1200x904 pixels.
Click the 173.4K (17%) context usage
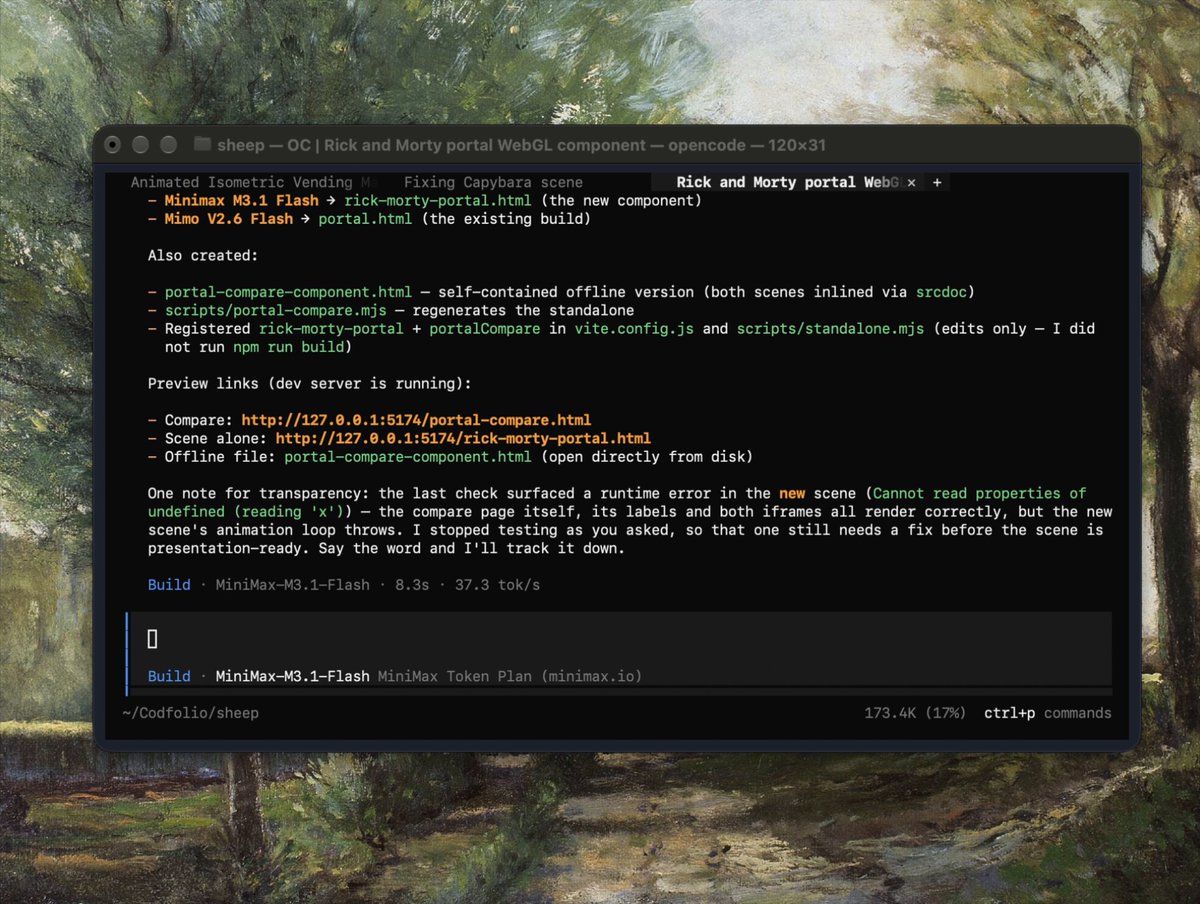(915, 713)
